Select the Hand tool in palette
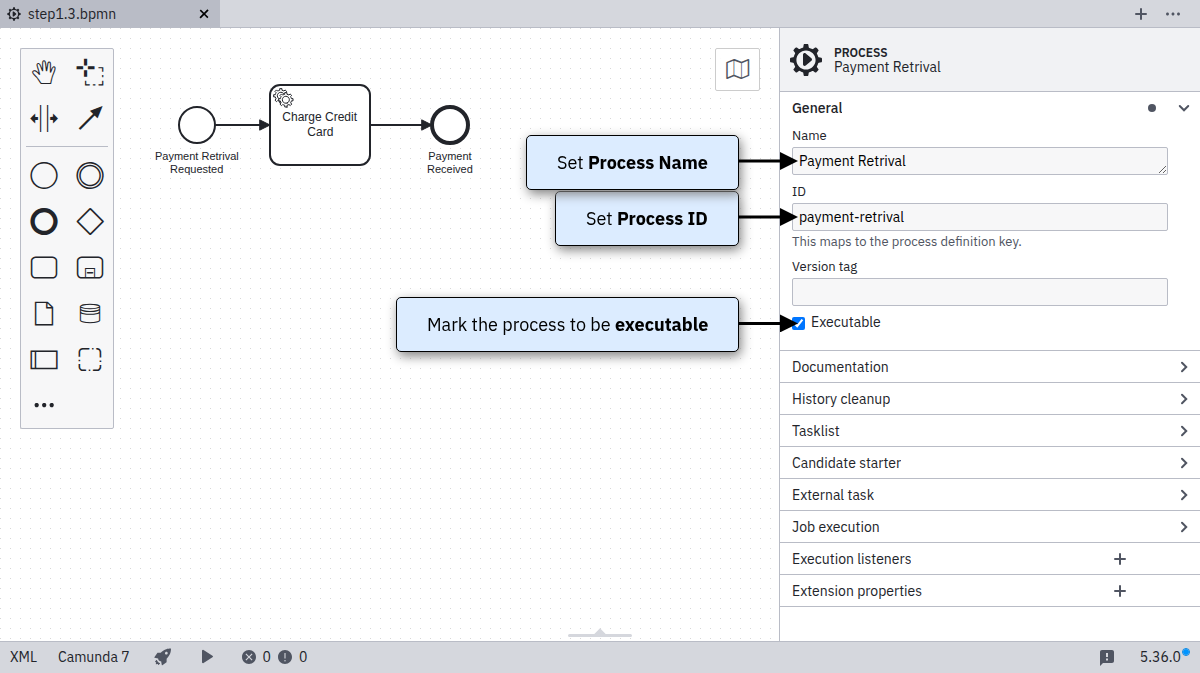 pos(44,72)
